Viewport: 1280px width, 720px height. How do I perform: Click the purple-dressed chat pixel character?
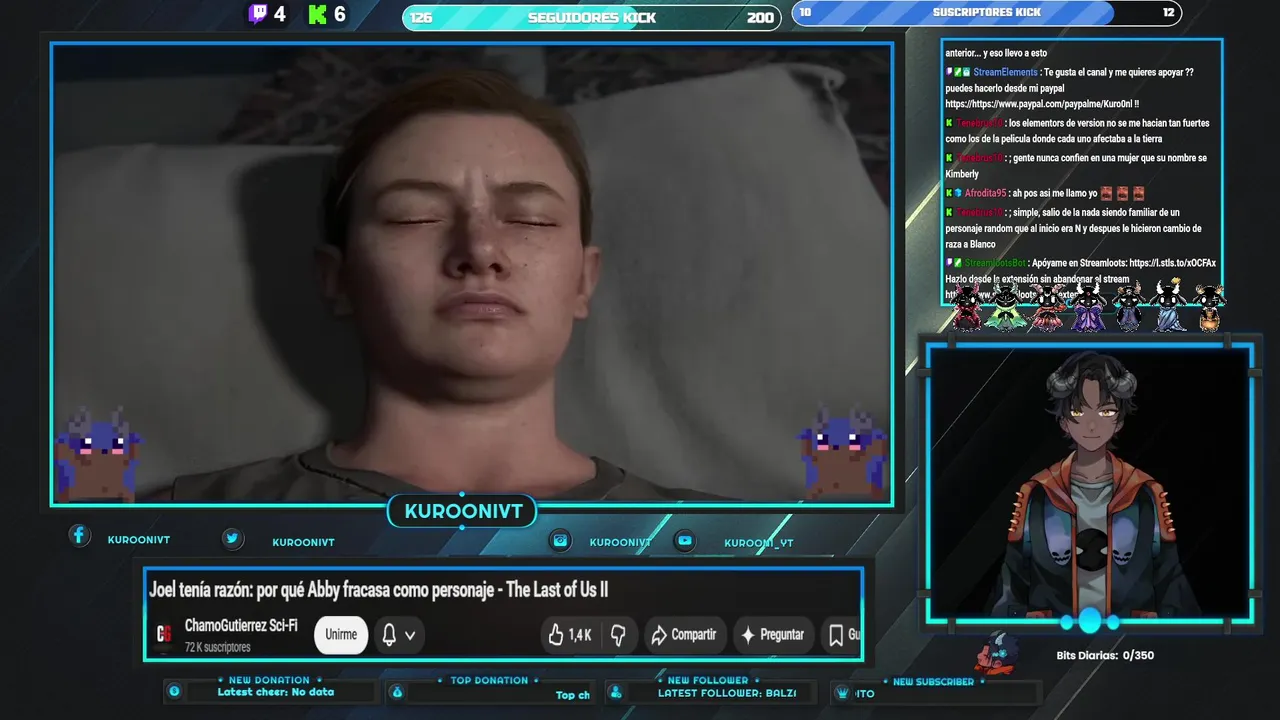coord(1087,306)
